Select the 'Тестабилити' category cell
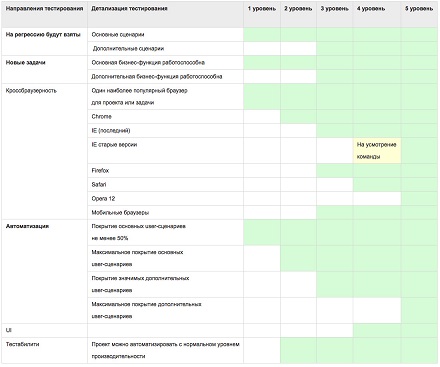 (x=44, y=350)
